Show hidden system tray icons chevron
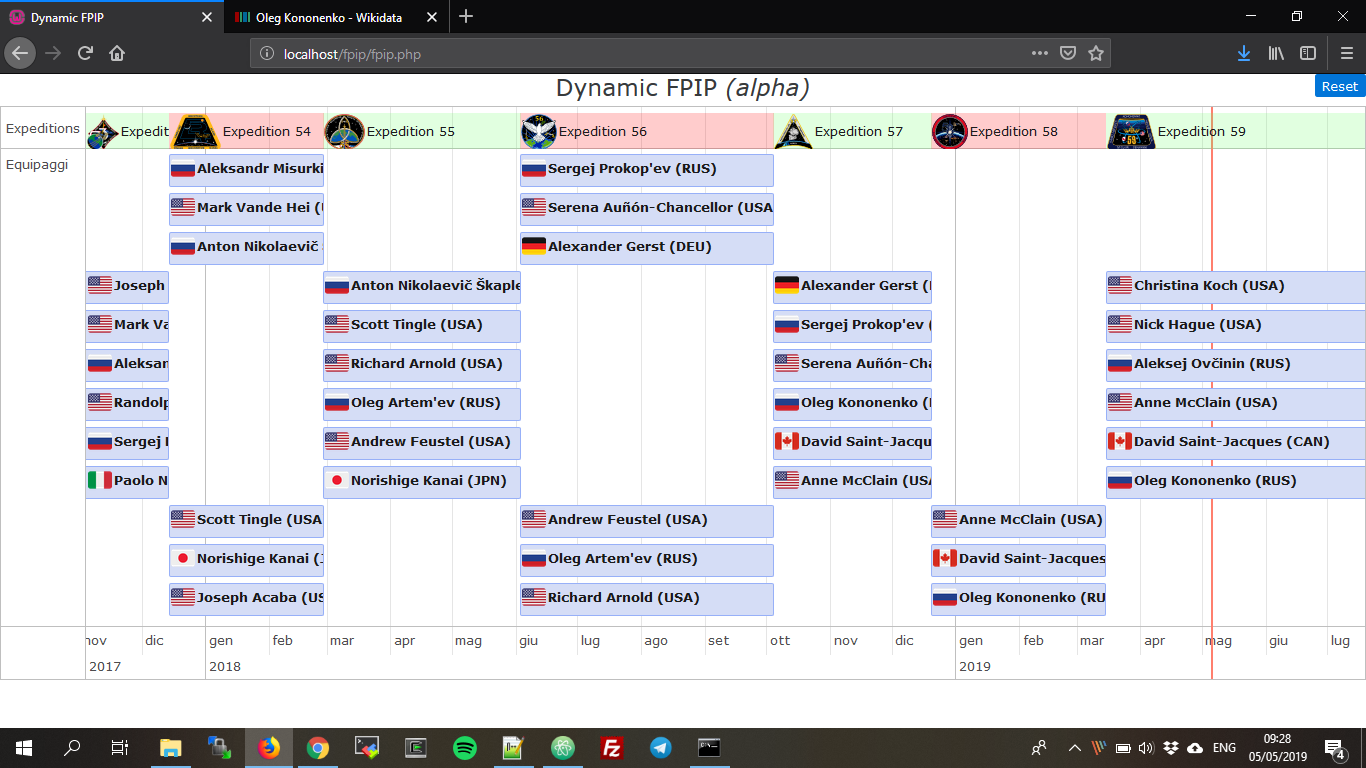 point(1074,748)
